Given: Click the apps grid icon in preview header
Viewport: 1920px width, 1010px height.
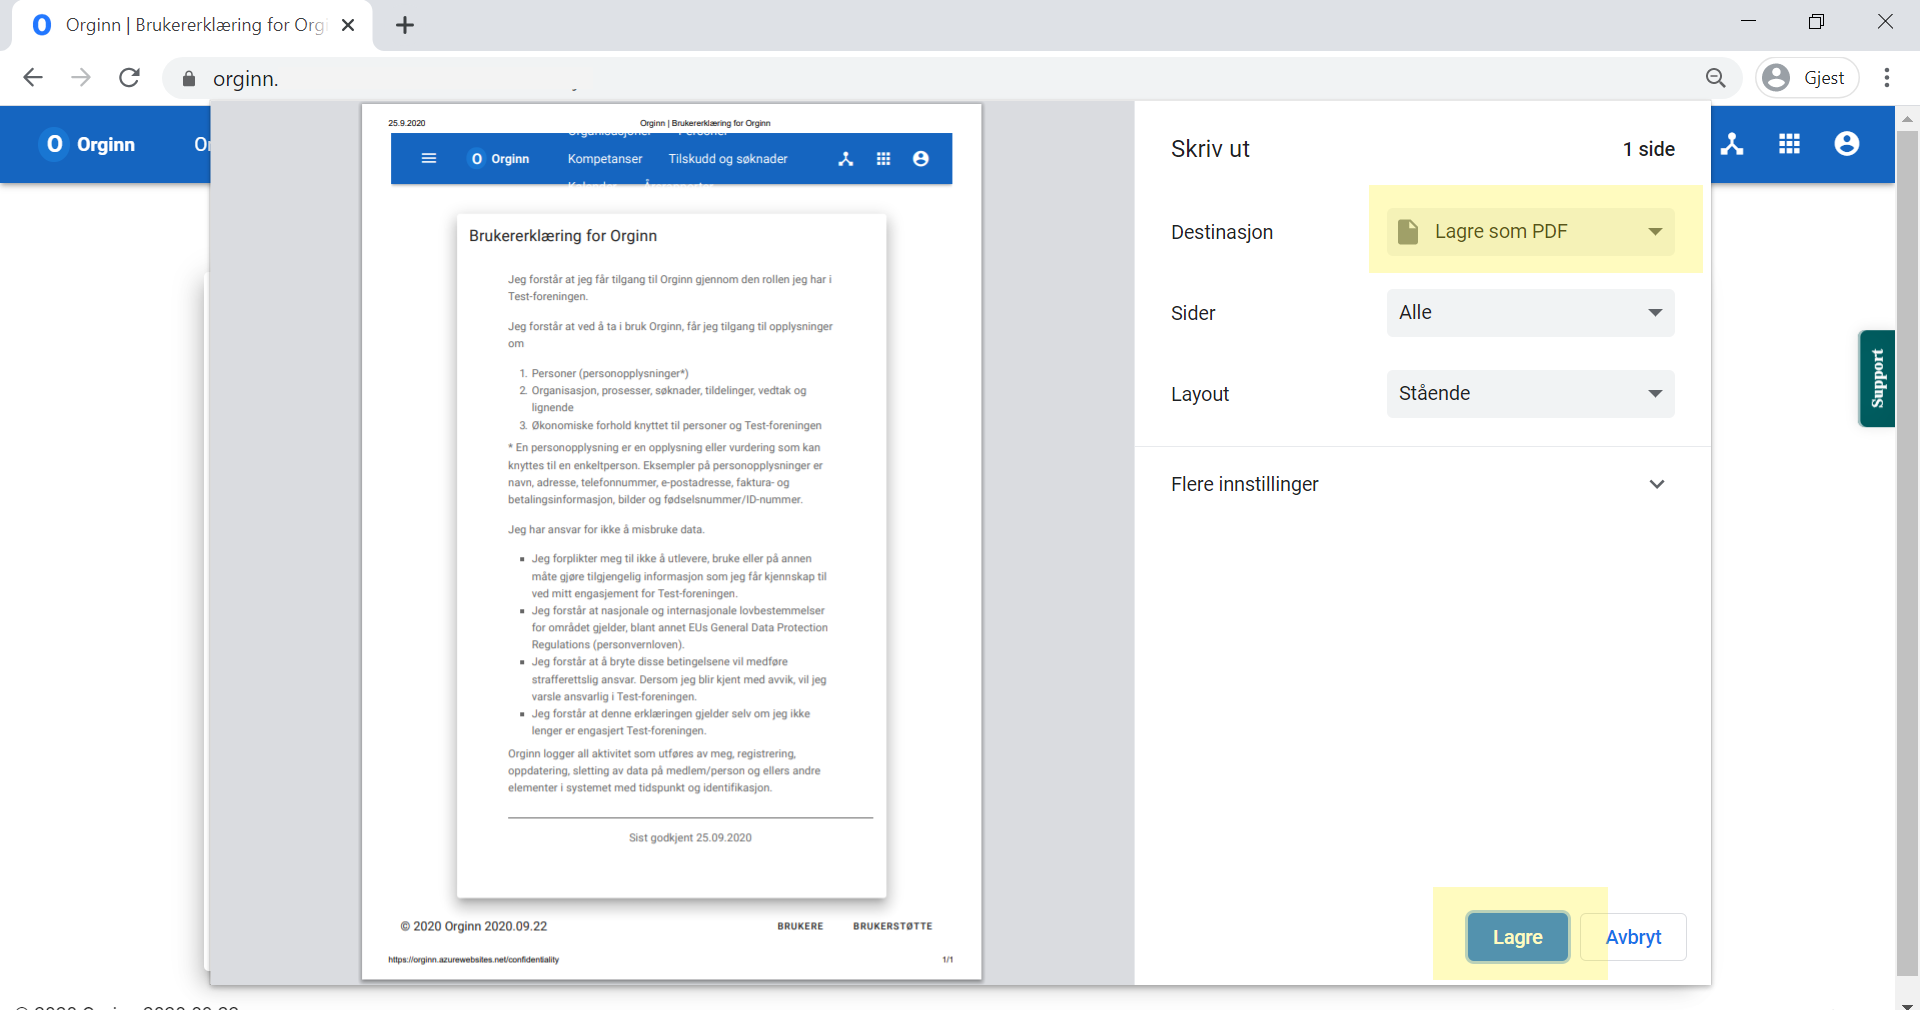Looking at the screenshot, I should click(883, 159).
